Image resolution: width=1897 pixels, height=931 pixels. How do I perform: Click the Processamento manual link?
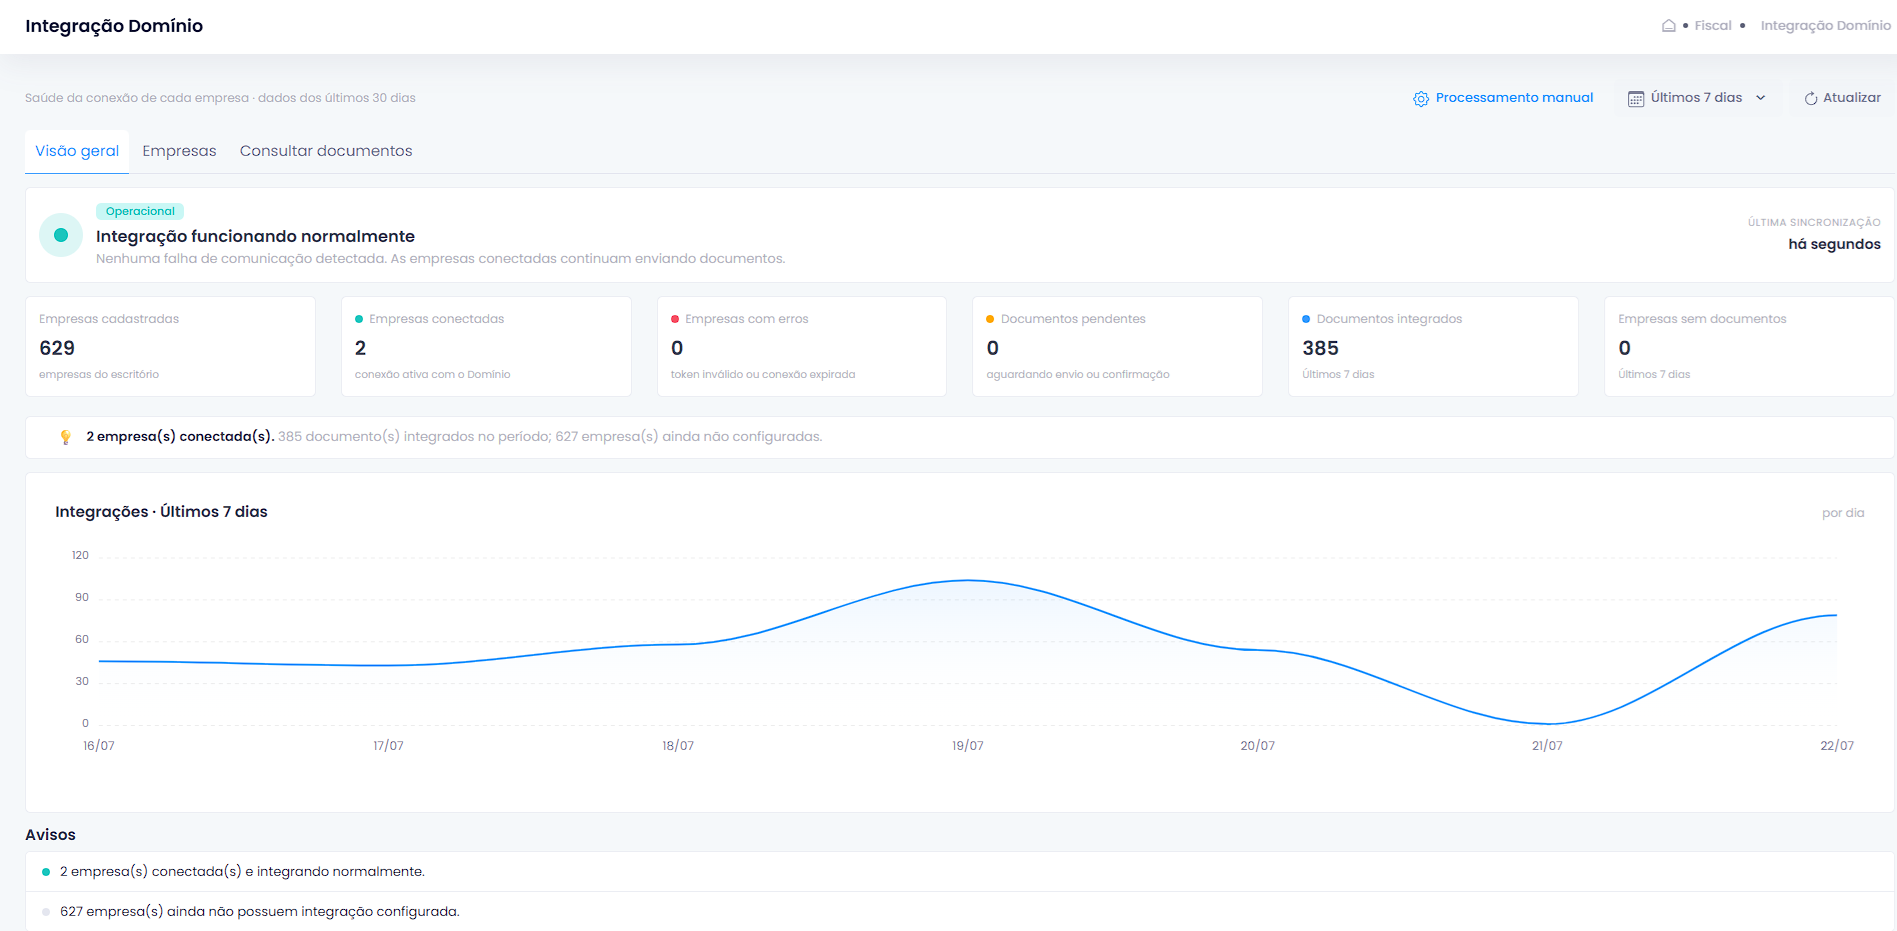1503,98
